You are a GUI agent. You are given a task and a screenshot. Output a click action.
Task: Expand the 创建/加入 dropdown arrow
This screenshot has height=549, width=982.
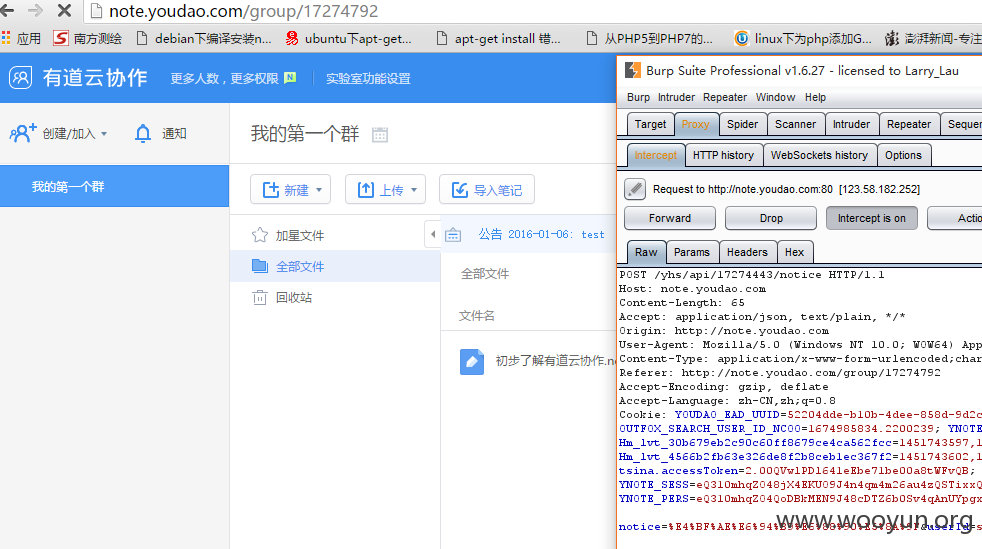point(104,134)
